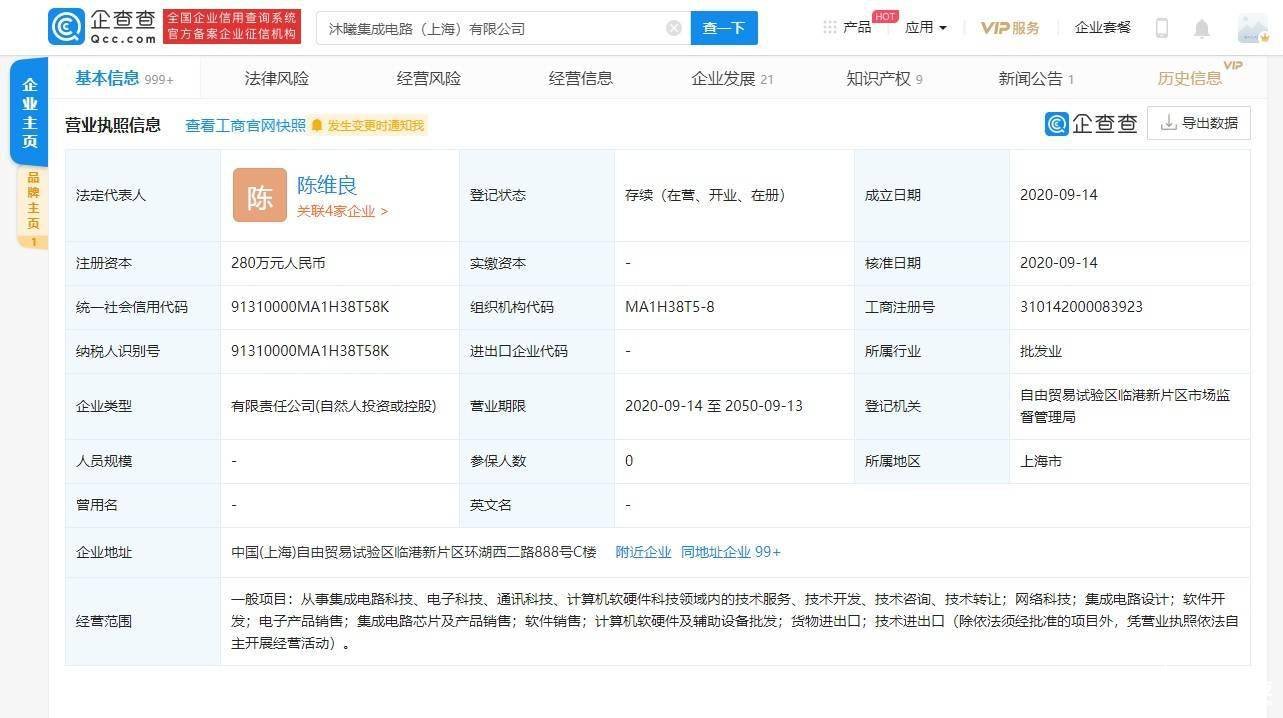
Task: Click the region value 上海市
Action: pyautogui.click(x=1041, y=461)
